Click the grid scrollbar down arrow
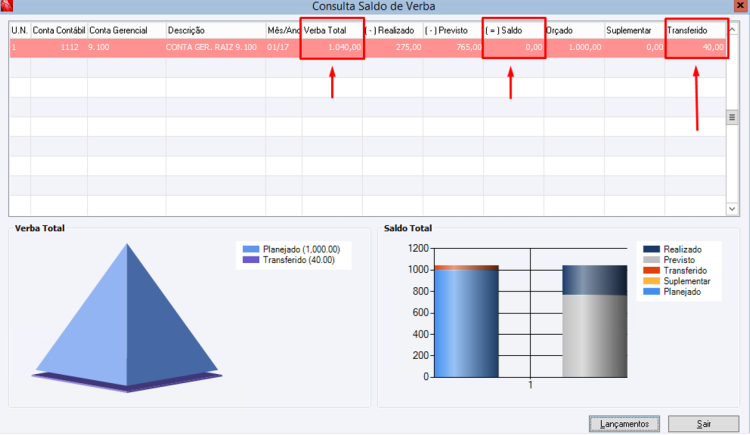The image size is (750, 435). pos(732,209)
